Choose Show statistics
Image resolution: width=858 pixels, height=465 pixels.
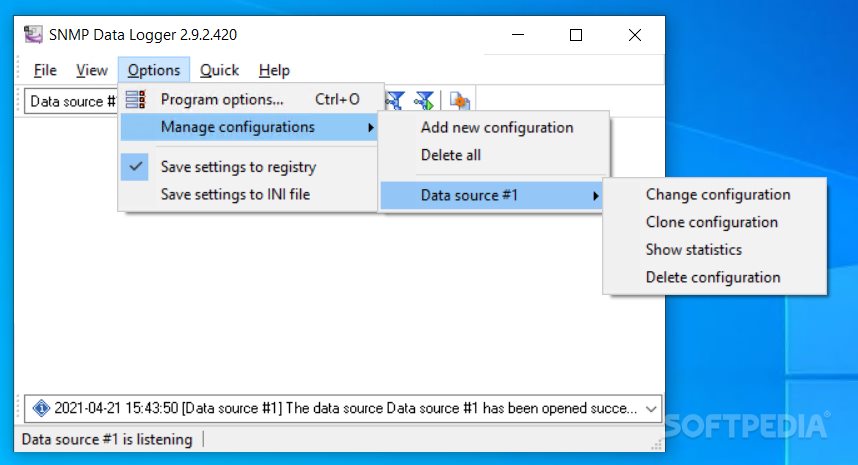click(x=715, y=249)
